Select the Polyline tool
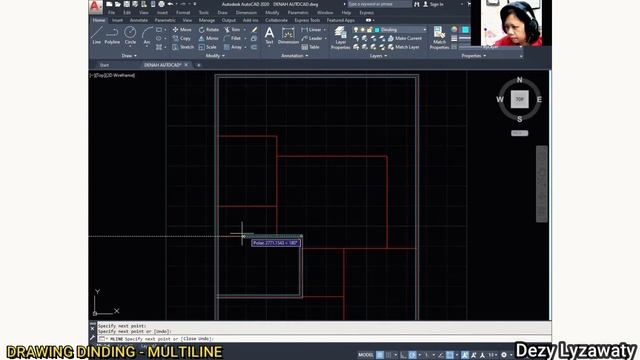The image size is (640, 360). click(x=112, y=36)
